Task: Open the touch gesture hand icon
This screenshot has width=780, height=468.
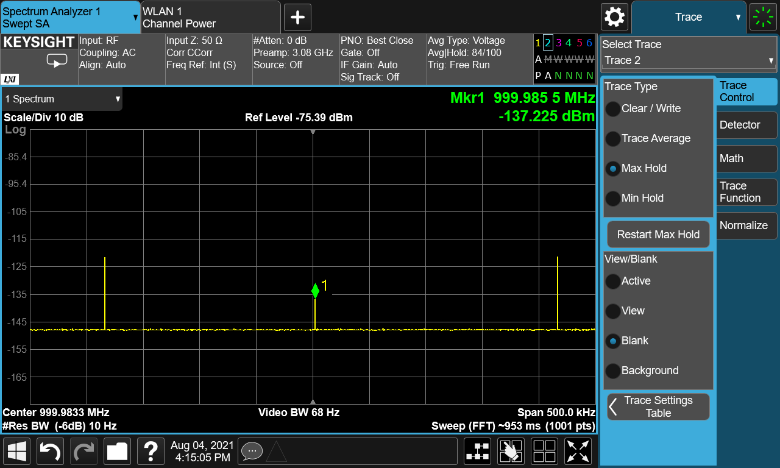Action: coord(511,451)
